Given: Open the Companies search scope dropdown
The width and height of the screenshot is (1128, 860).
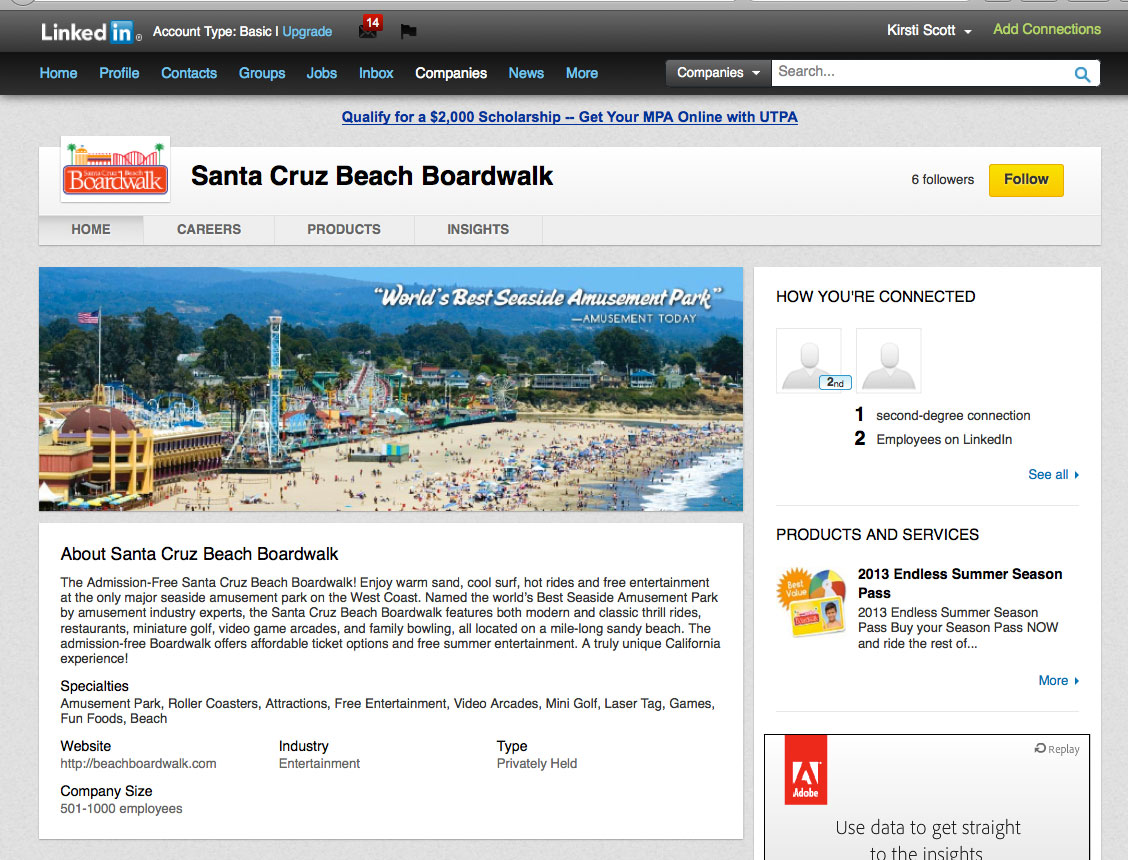Looking at the screenshot, I should click(x=718, y=73).
